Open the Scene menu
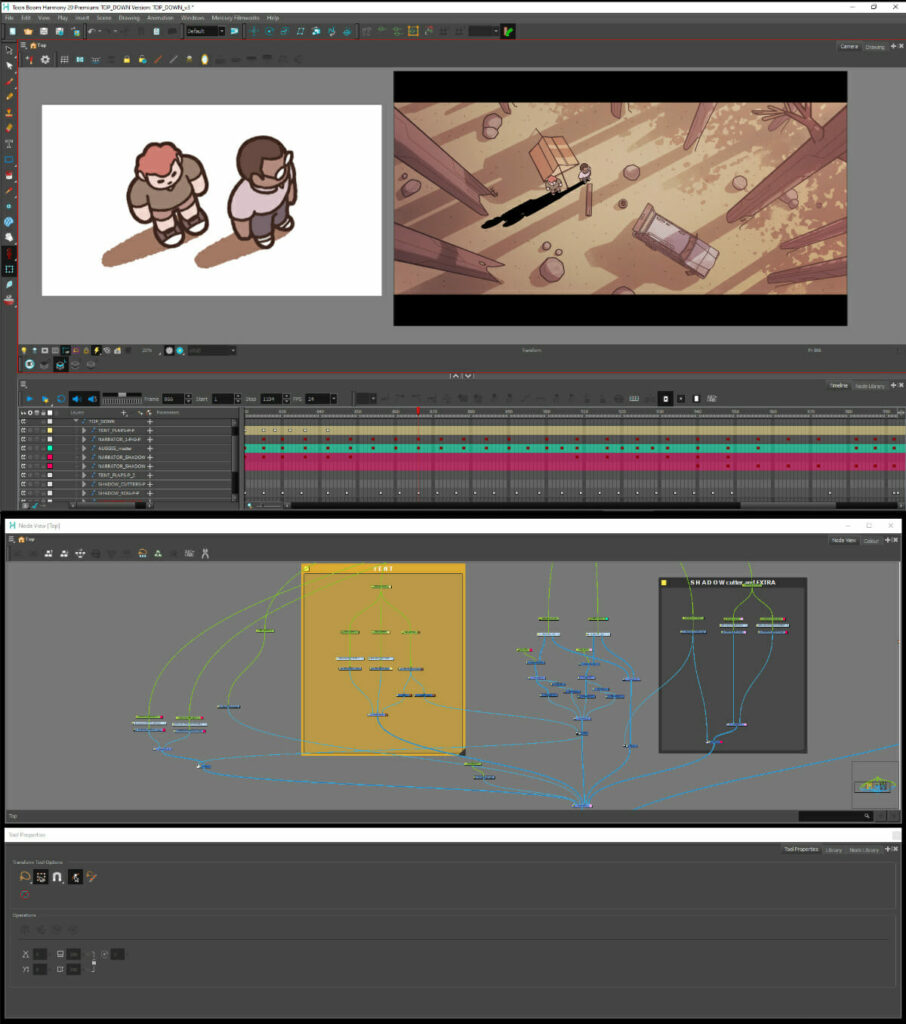This screenshot has height=1024, width=906. coord(104,18)
